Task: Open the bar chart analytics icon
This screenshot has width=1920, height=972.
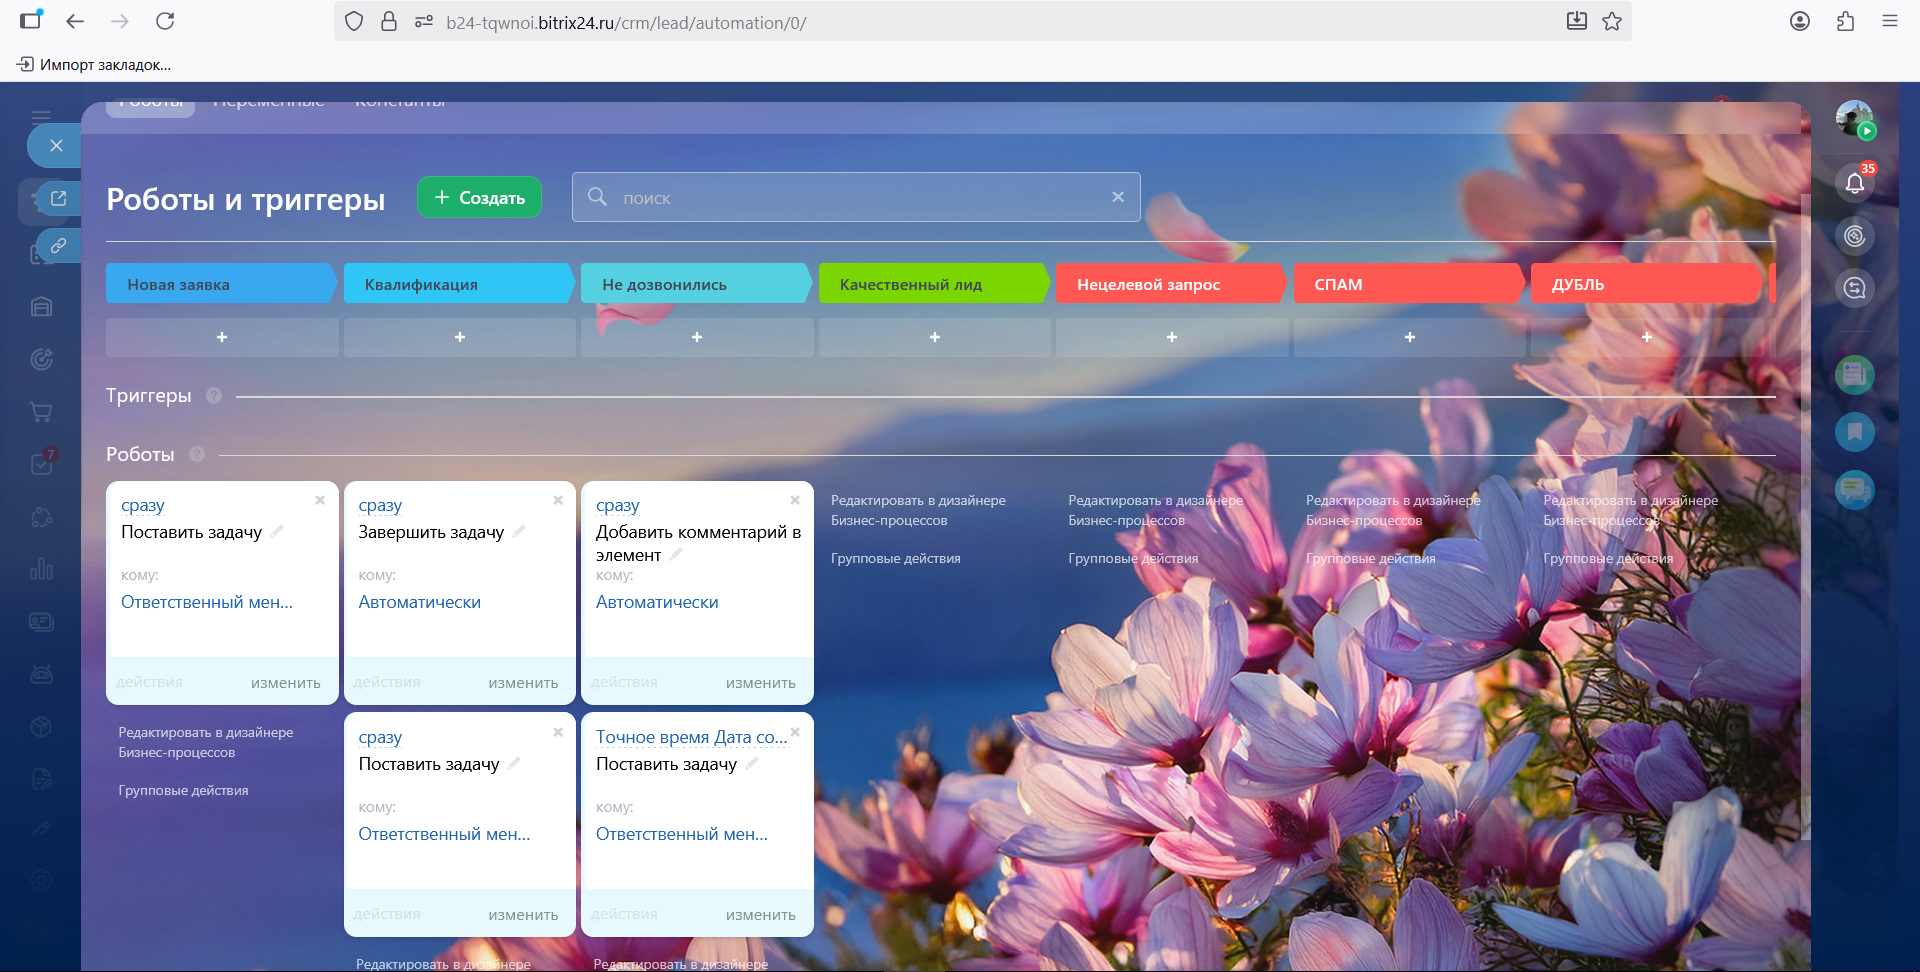Action: (41, 569)
